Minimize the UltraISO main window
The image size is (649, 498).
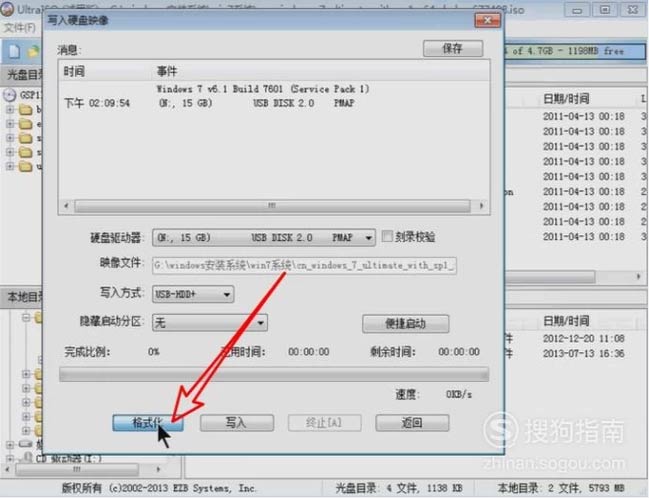click(577, 10)
